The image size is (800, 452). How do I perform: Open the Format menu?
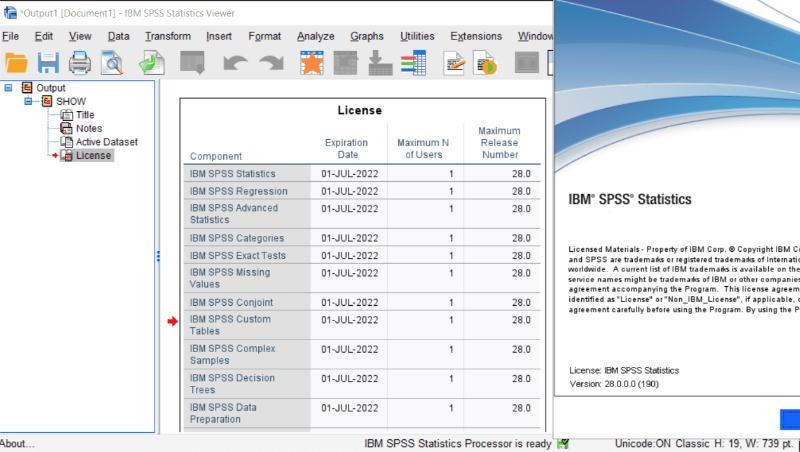tap(264, 36)
